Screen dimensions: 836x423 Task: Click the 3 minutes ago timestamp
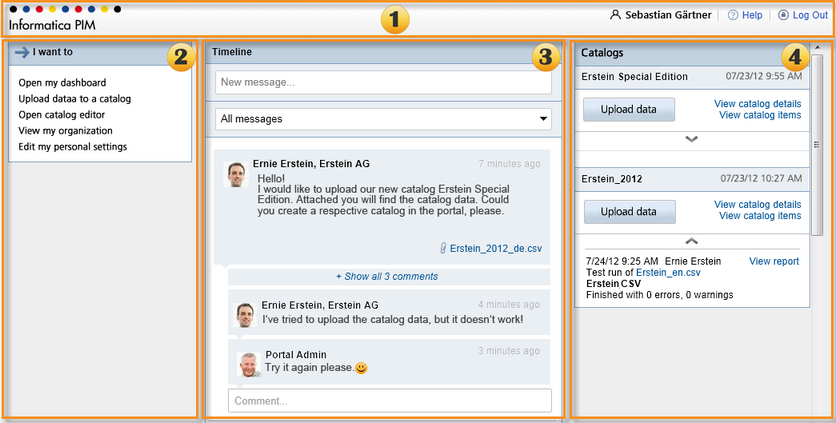tap(509, 350)
